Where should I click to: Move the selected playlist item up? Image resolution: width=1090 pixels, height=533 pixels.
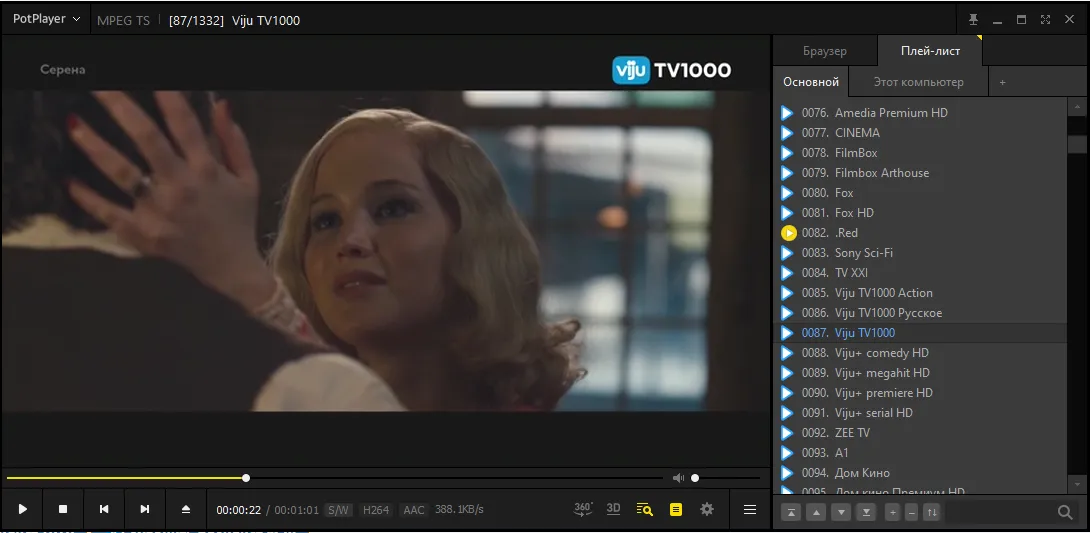click(x=816, y=513)
